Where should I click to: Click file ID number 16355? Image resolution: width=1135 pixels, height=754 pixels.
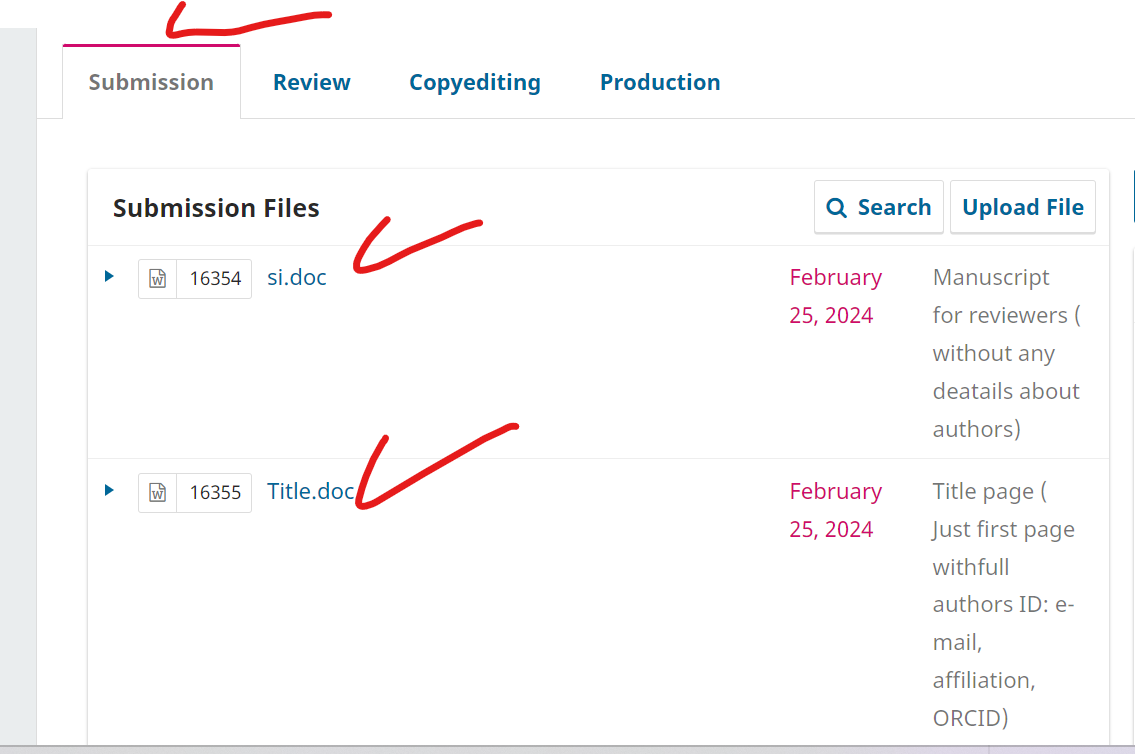pos(215,492)
